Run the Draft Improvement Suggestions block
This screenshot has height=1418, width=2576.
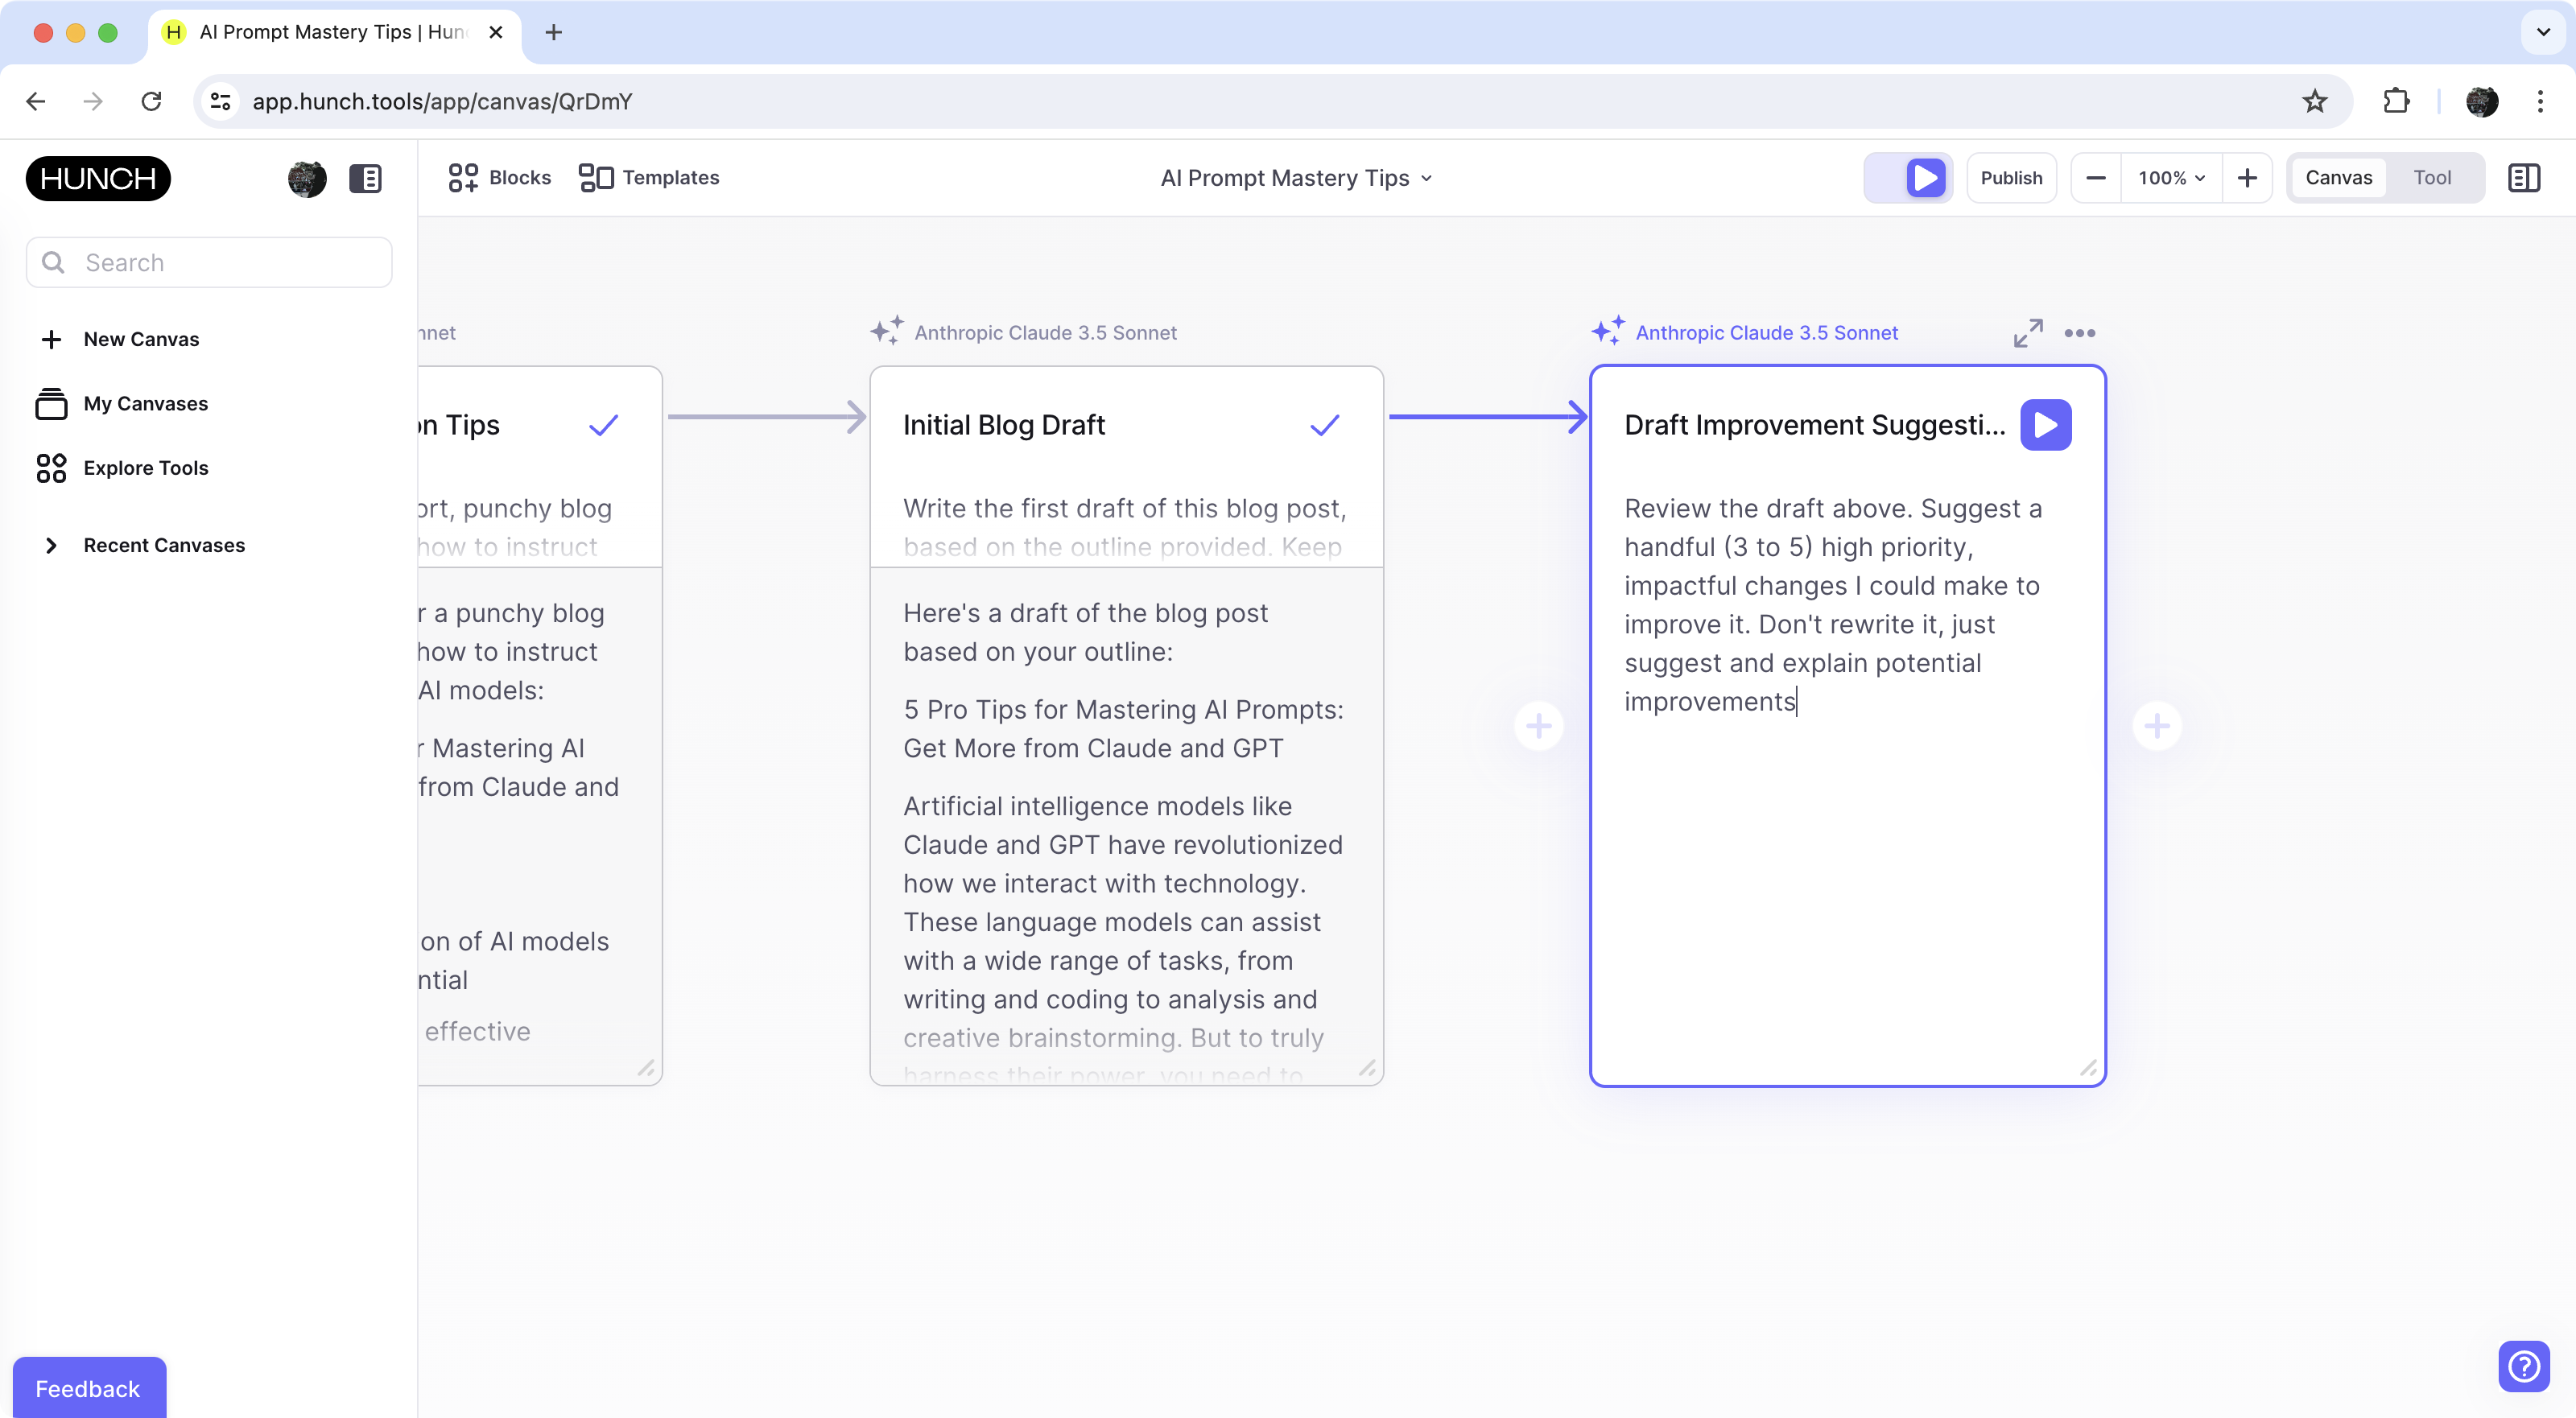click(2046, 424)
